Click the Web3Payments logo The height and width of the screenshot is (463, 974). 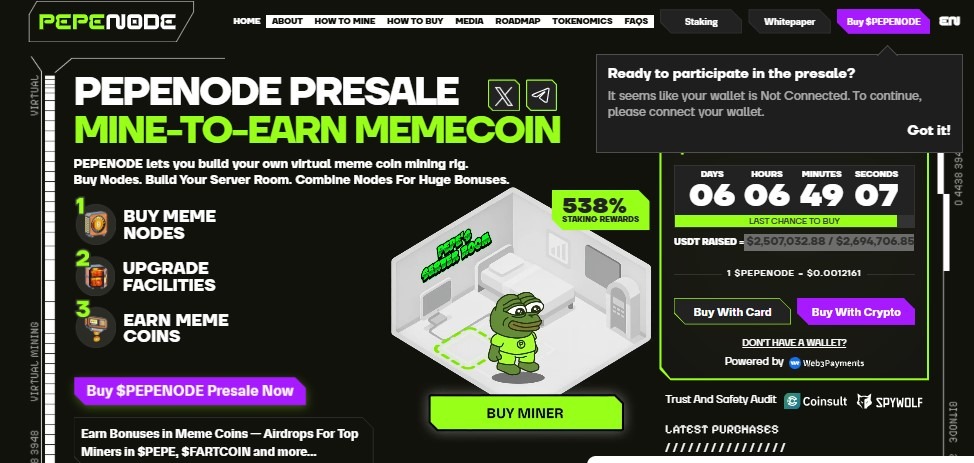coord(826,363)
